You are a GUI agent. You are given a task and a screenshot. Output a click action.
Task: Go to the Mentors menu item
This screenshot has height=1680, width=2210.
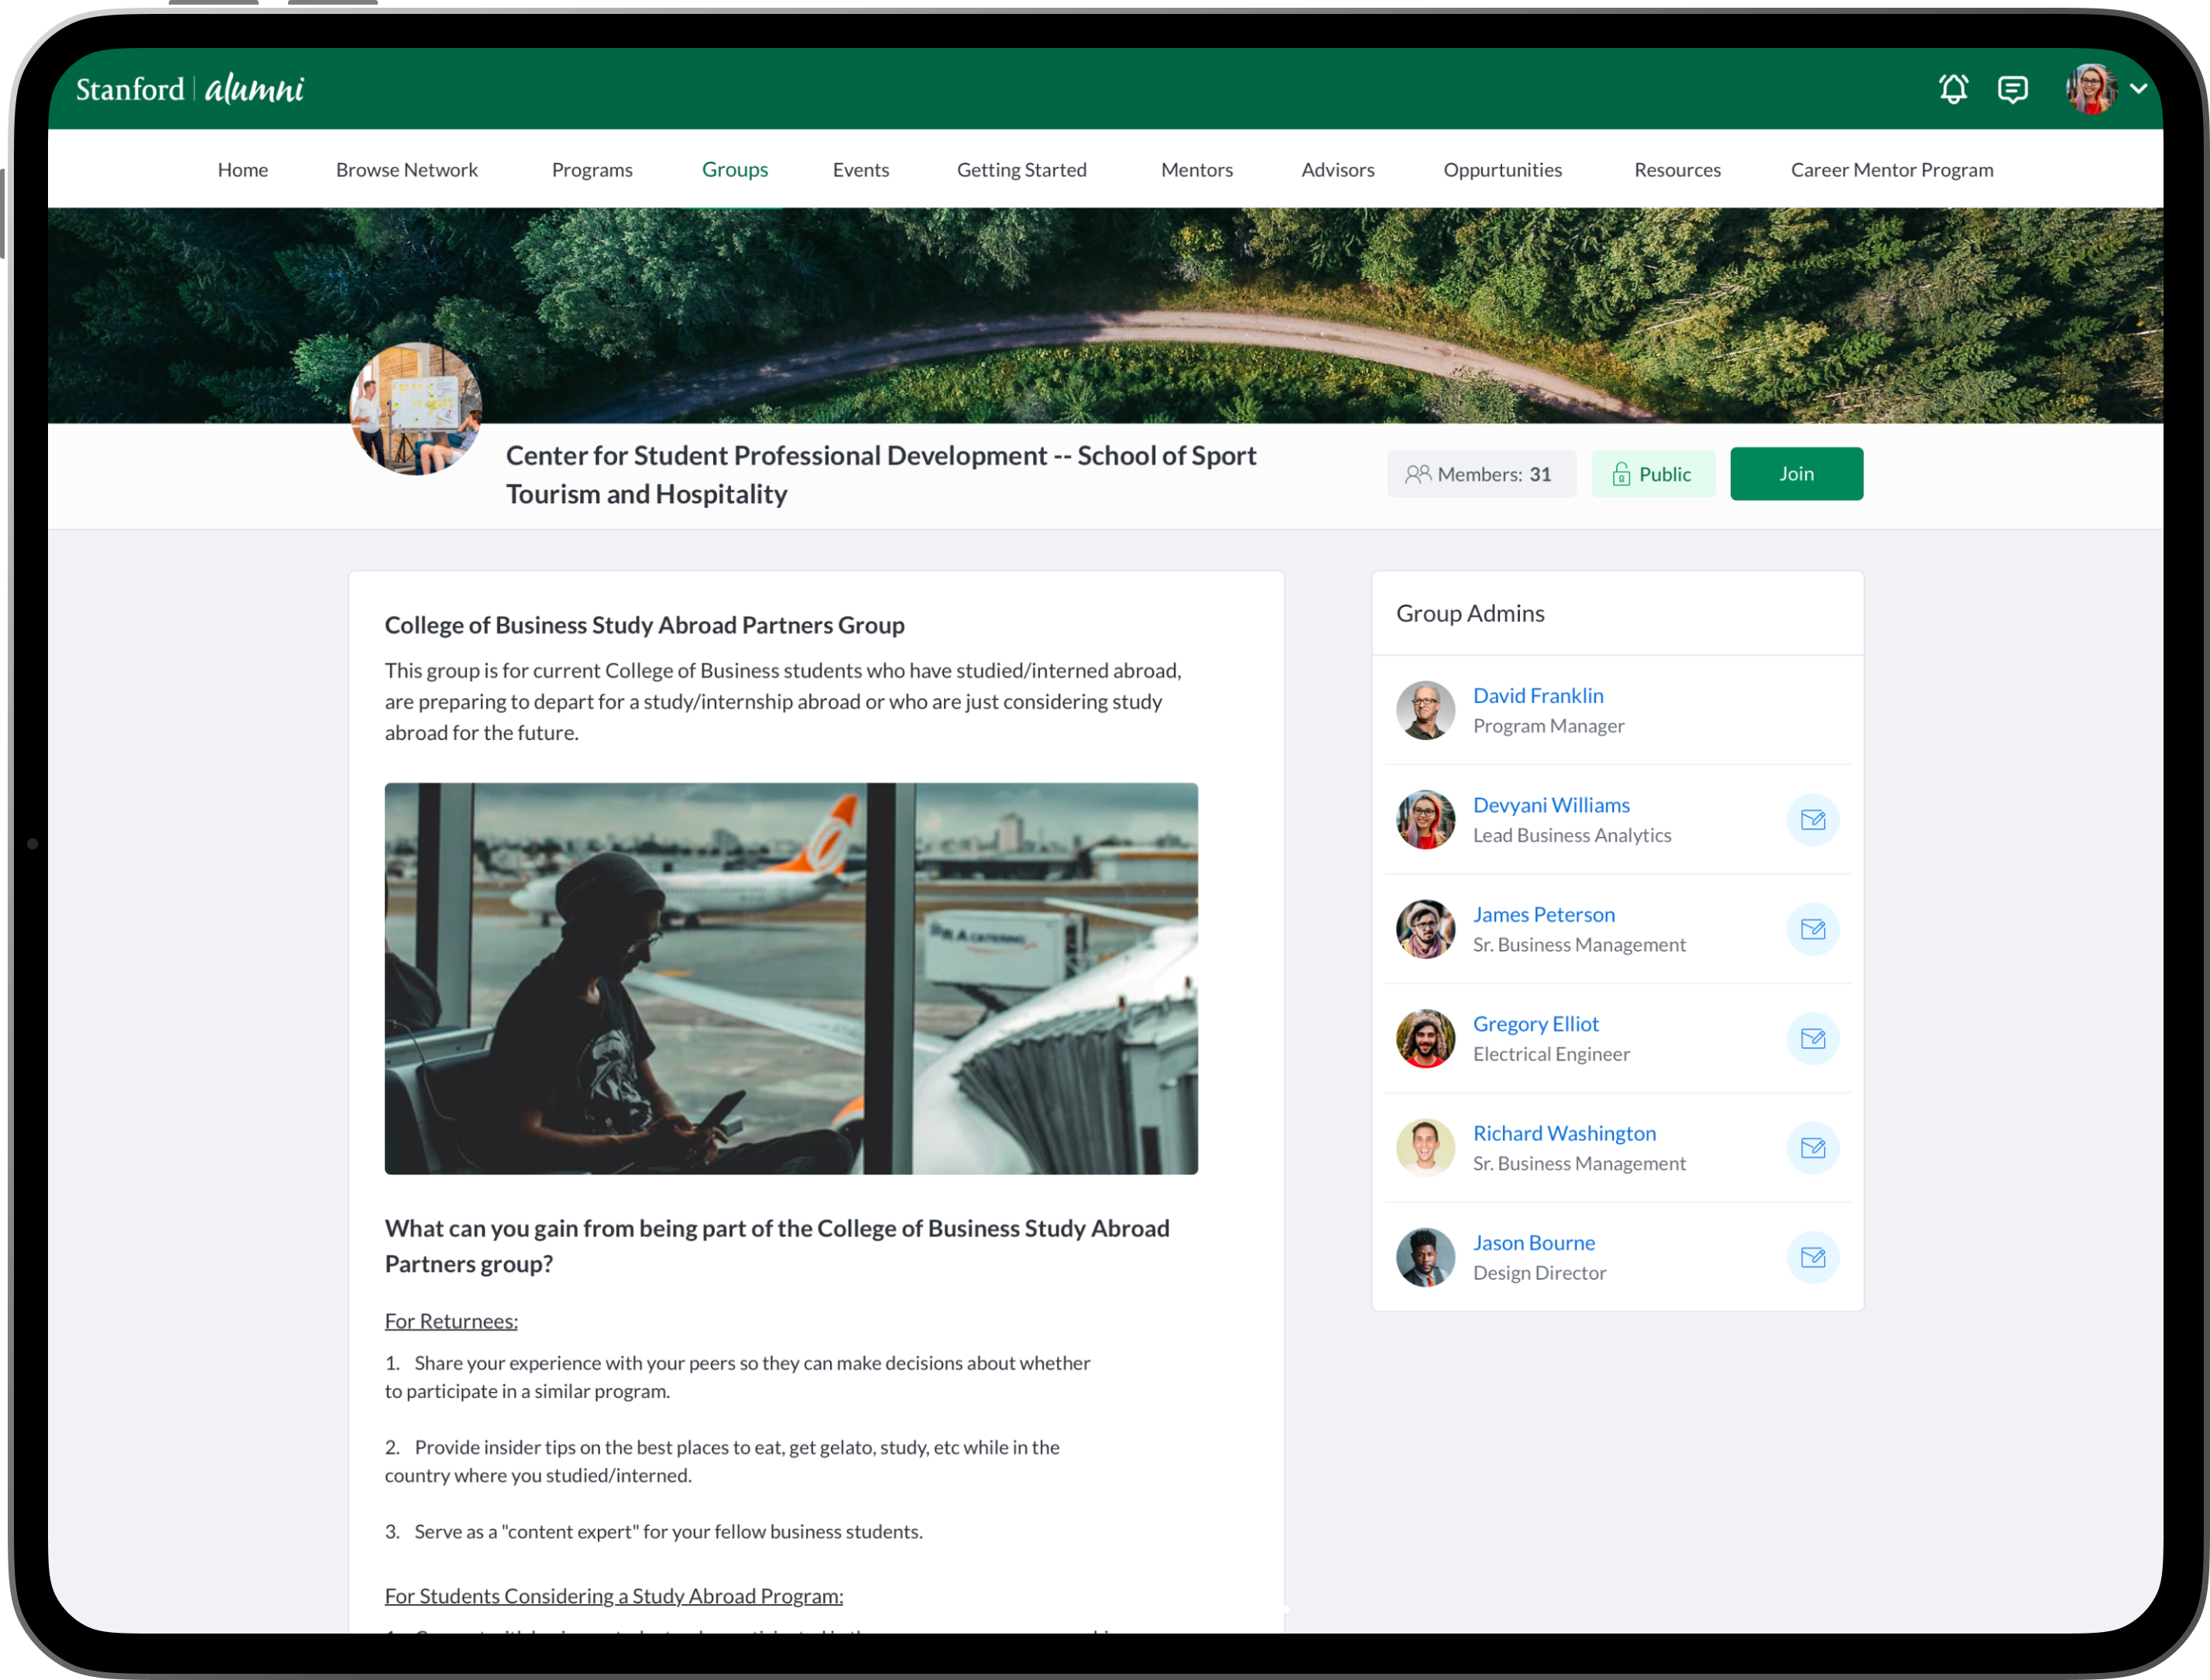coord(1196,170)
